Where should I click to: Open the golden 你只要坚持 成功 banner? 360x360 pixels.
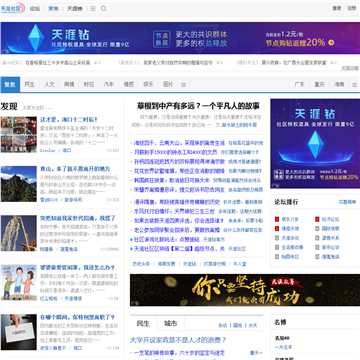pyautogui.click(x=245, y=290)
